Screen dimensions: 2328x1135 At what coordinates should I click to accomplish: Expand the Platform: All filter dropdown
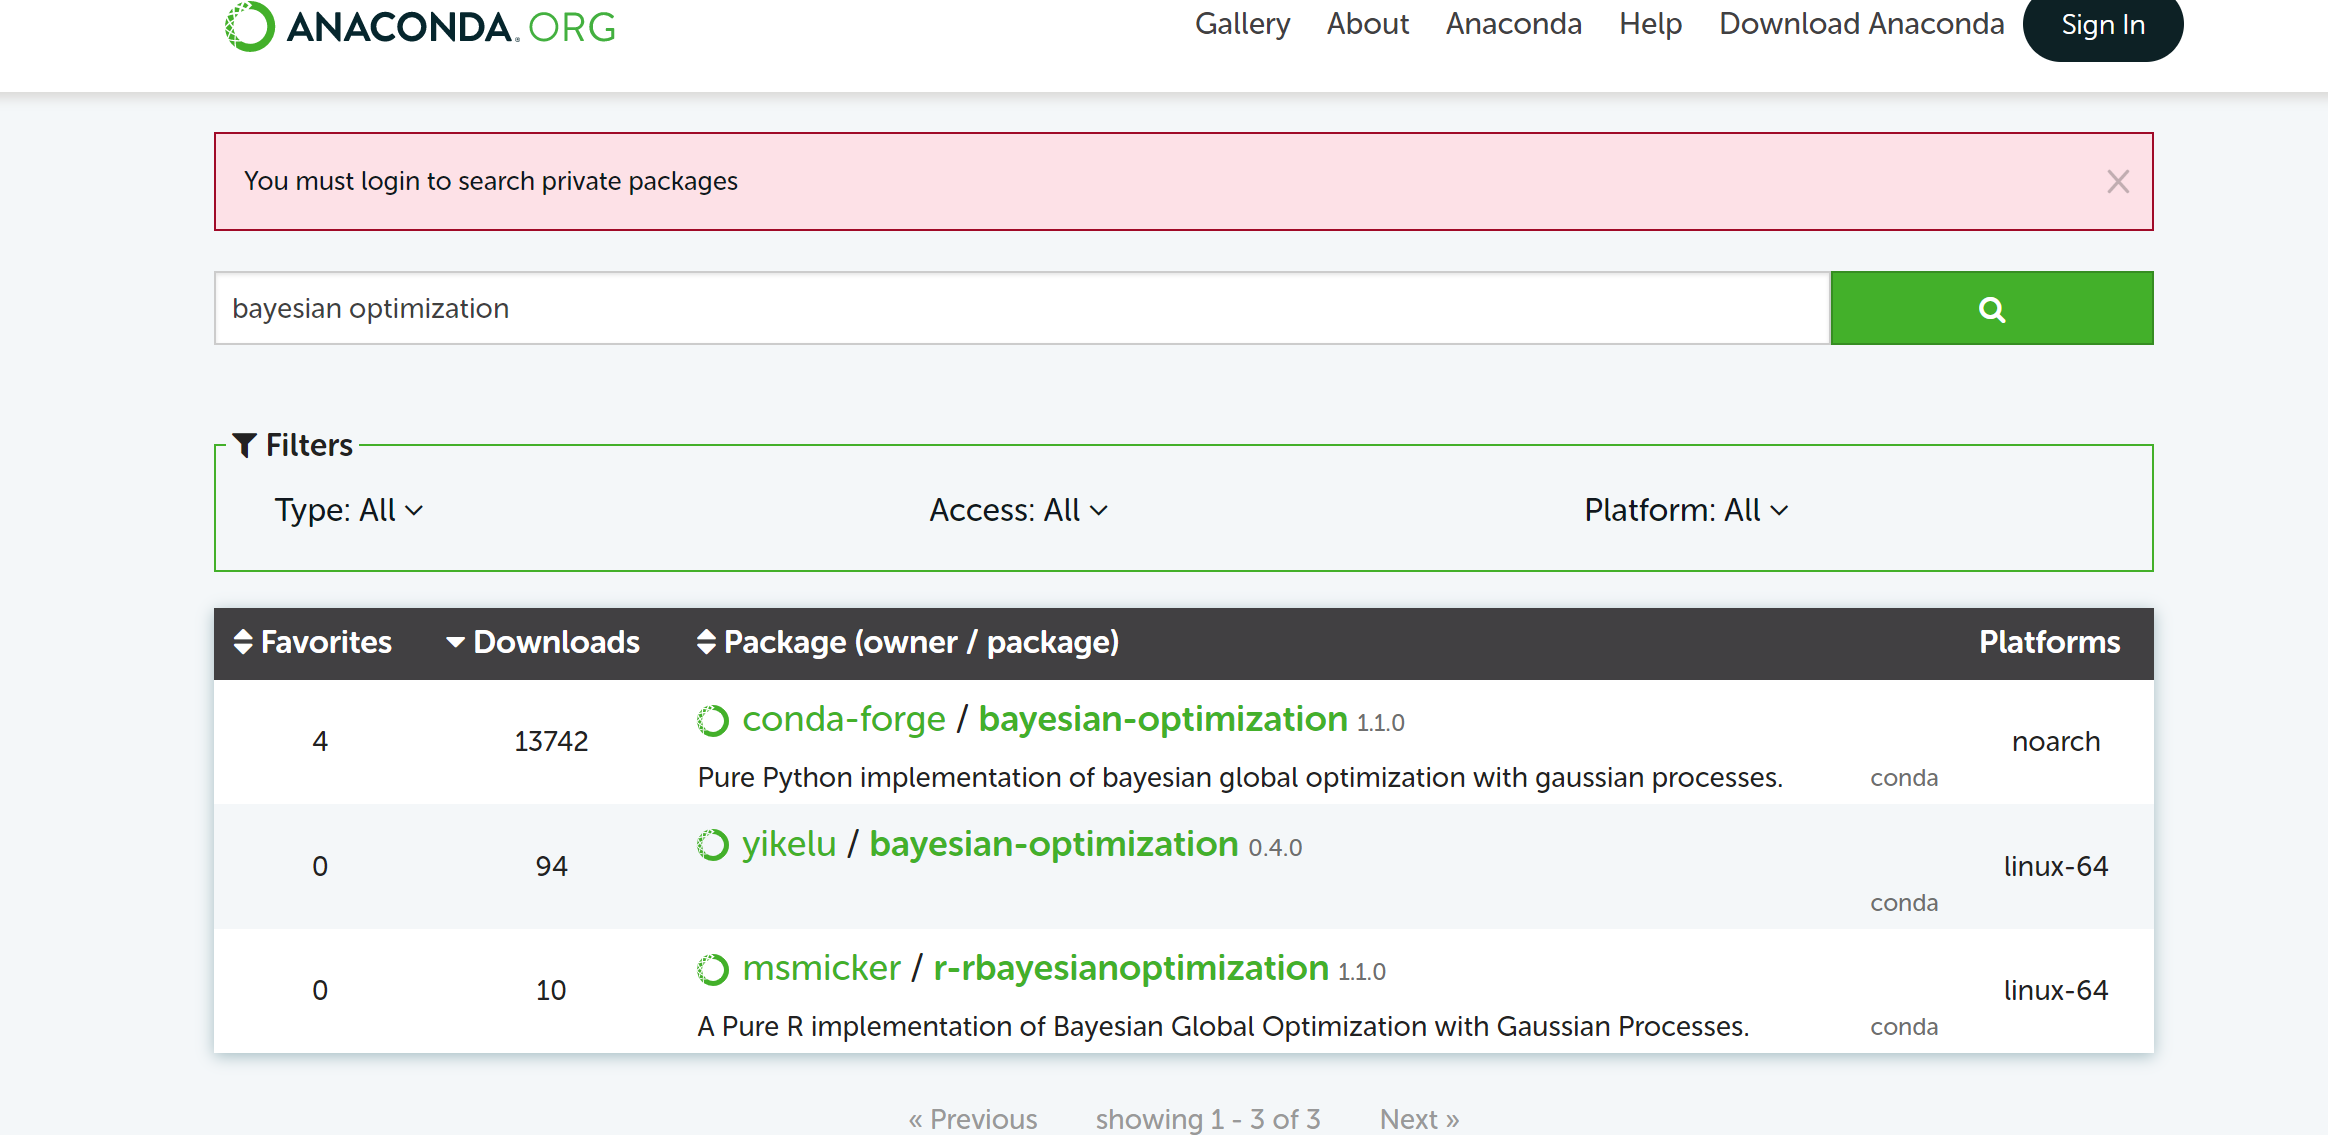pos(1686,510)
